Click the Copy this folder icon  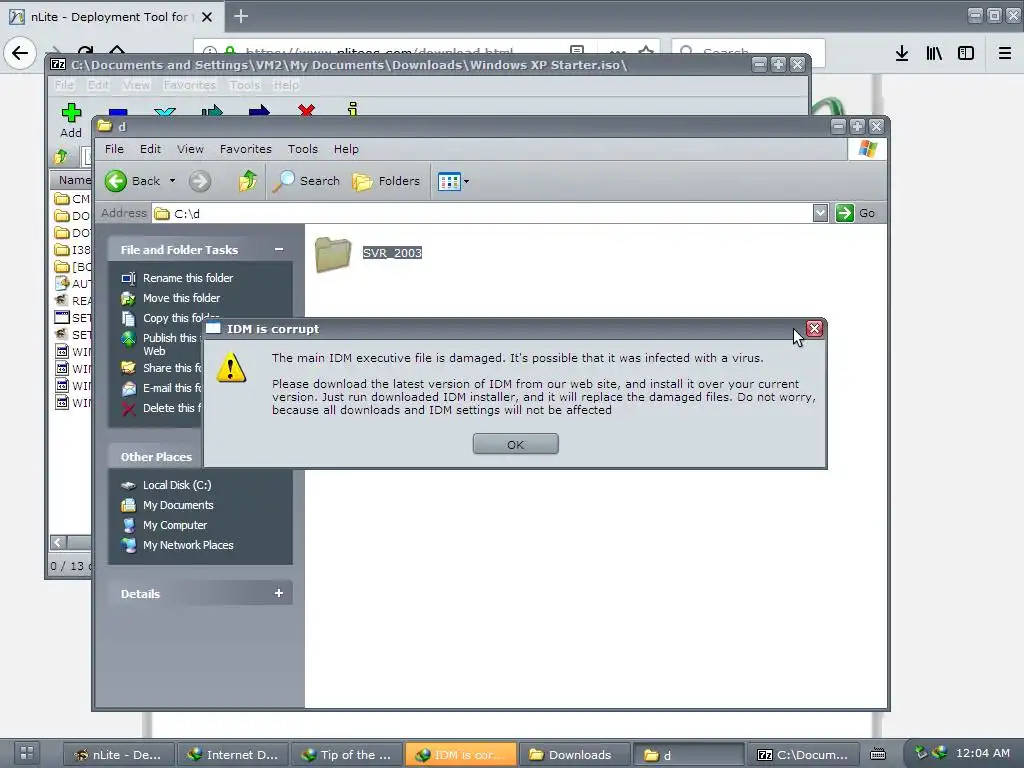click(129, 318)
